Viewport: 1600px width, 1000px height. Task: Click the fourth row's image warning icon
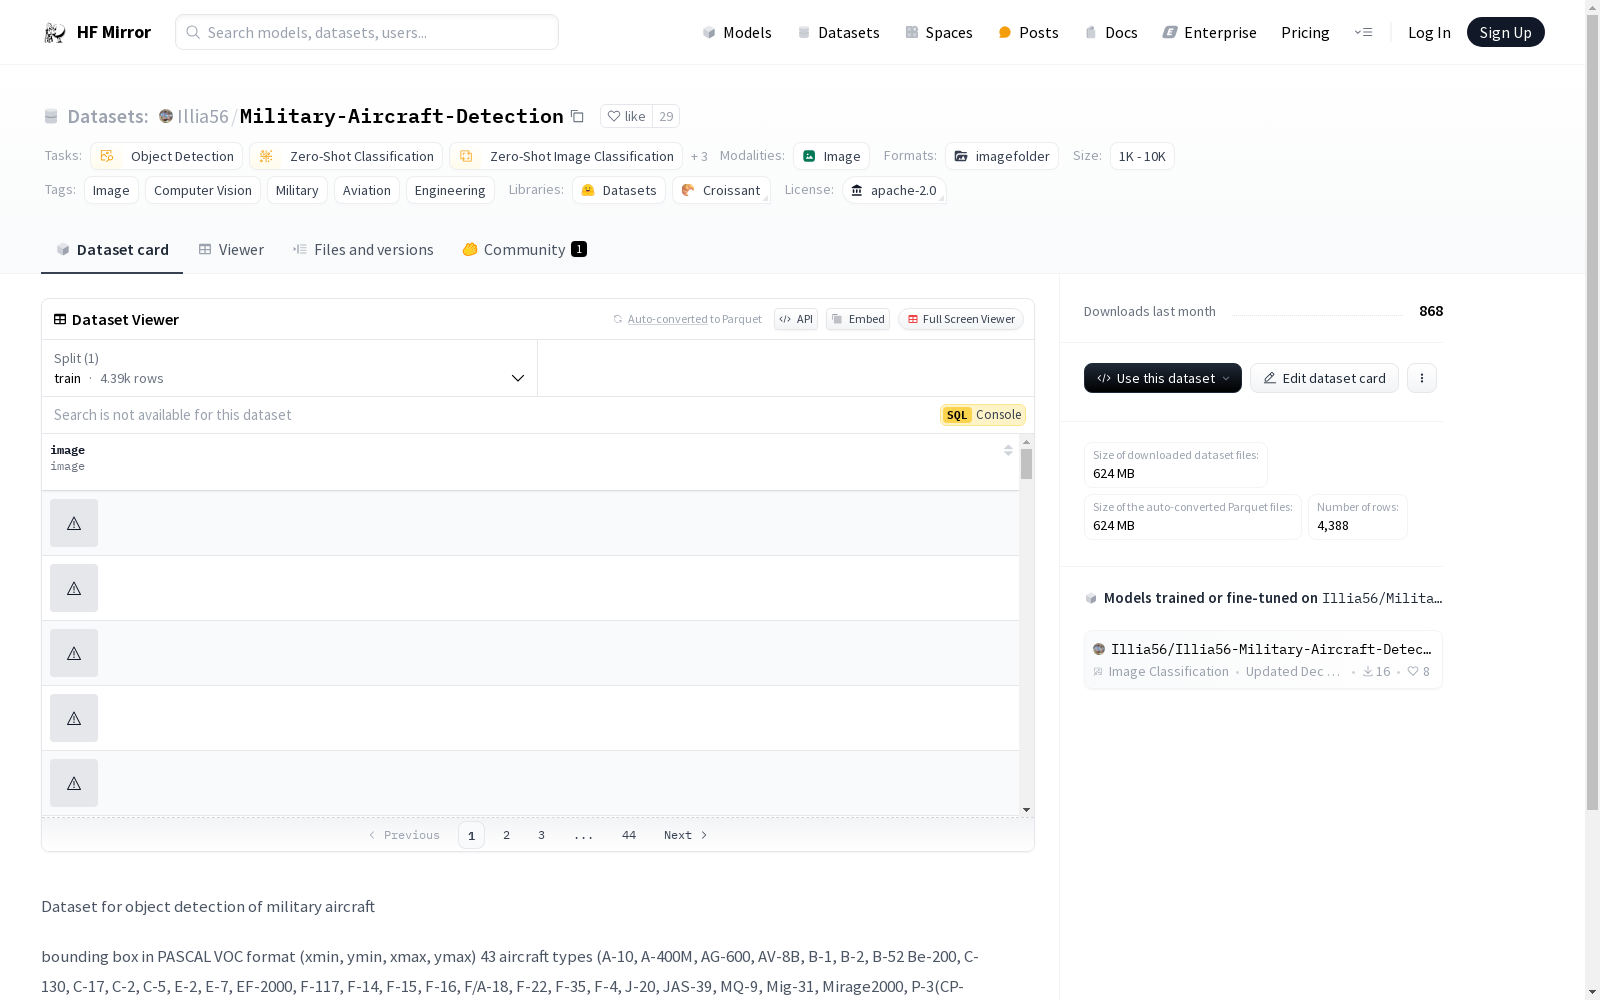pyautogui.click(x=74, y=718)
